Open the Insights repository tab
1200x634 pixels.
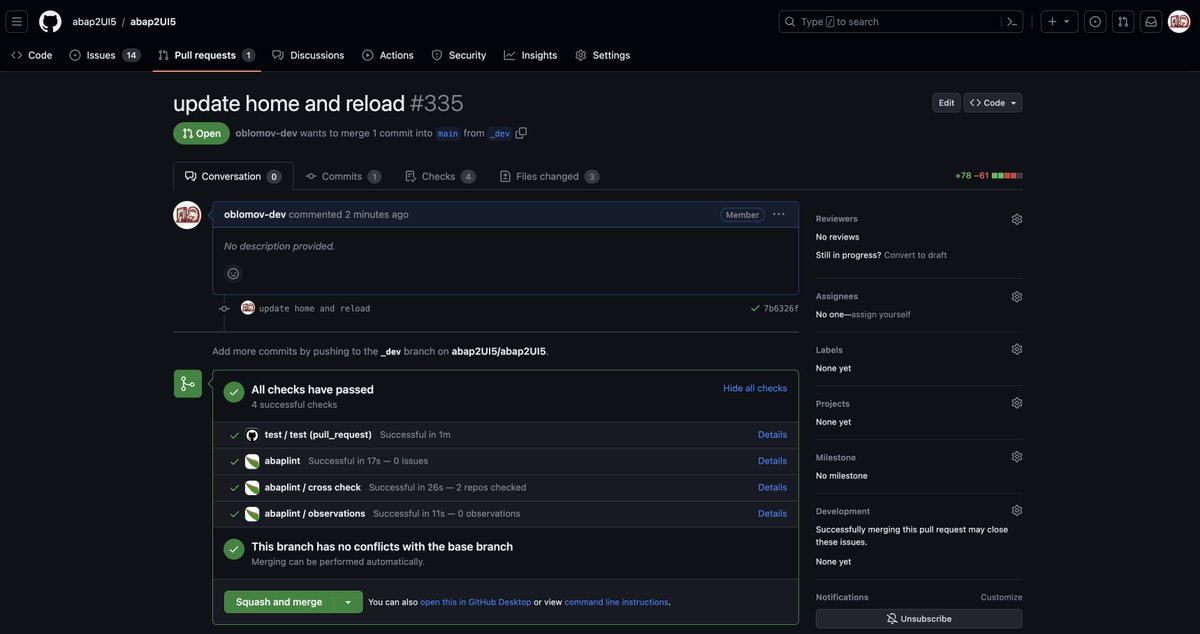pyautogui.click(x=531, y=55)
